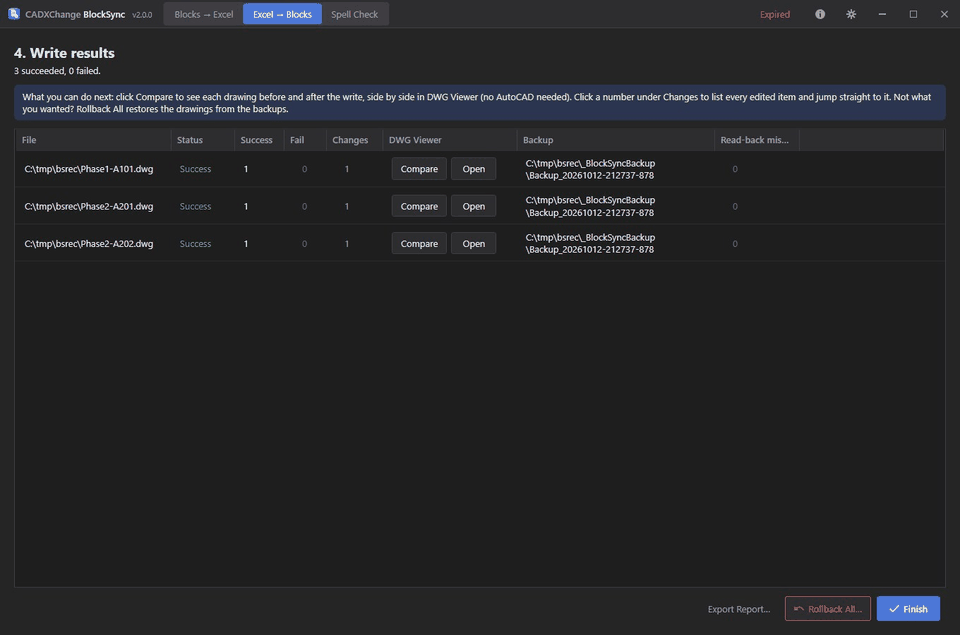Open the Spell Check tab
960x635 pixels.
[x=354, y=14]
